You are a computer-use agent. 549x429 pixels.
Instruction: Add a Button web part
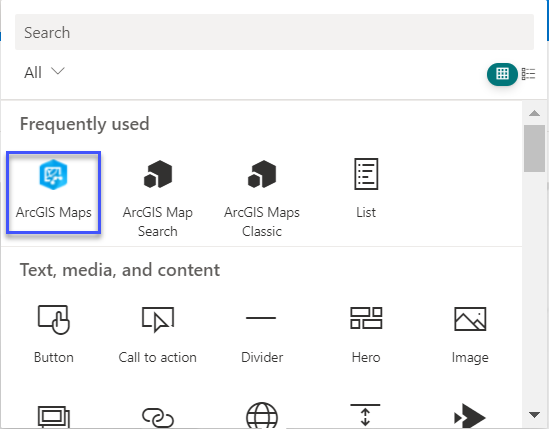pyautogui.click(x=54, y=335)
